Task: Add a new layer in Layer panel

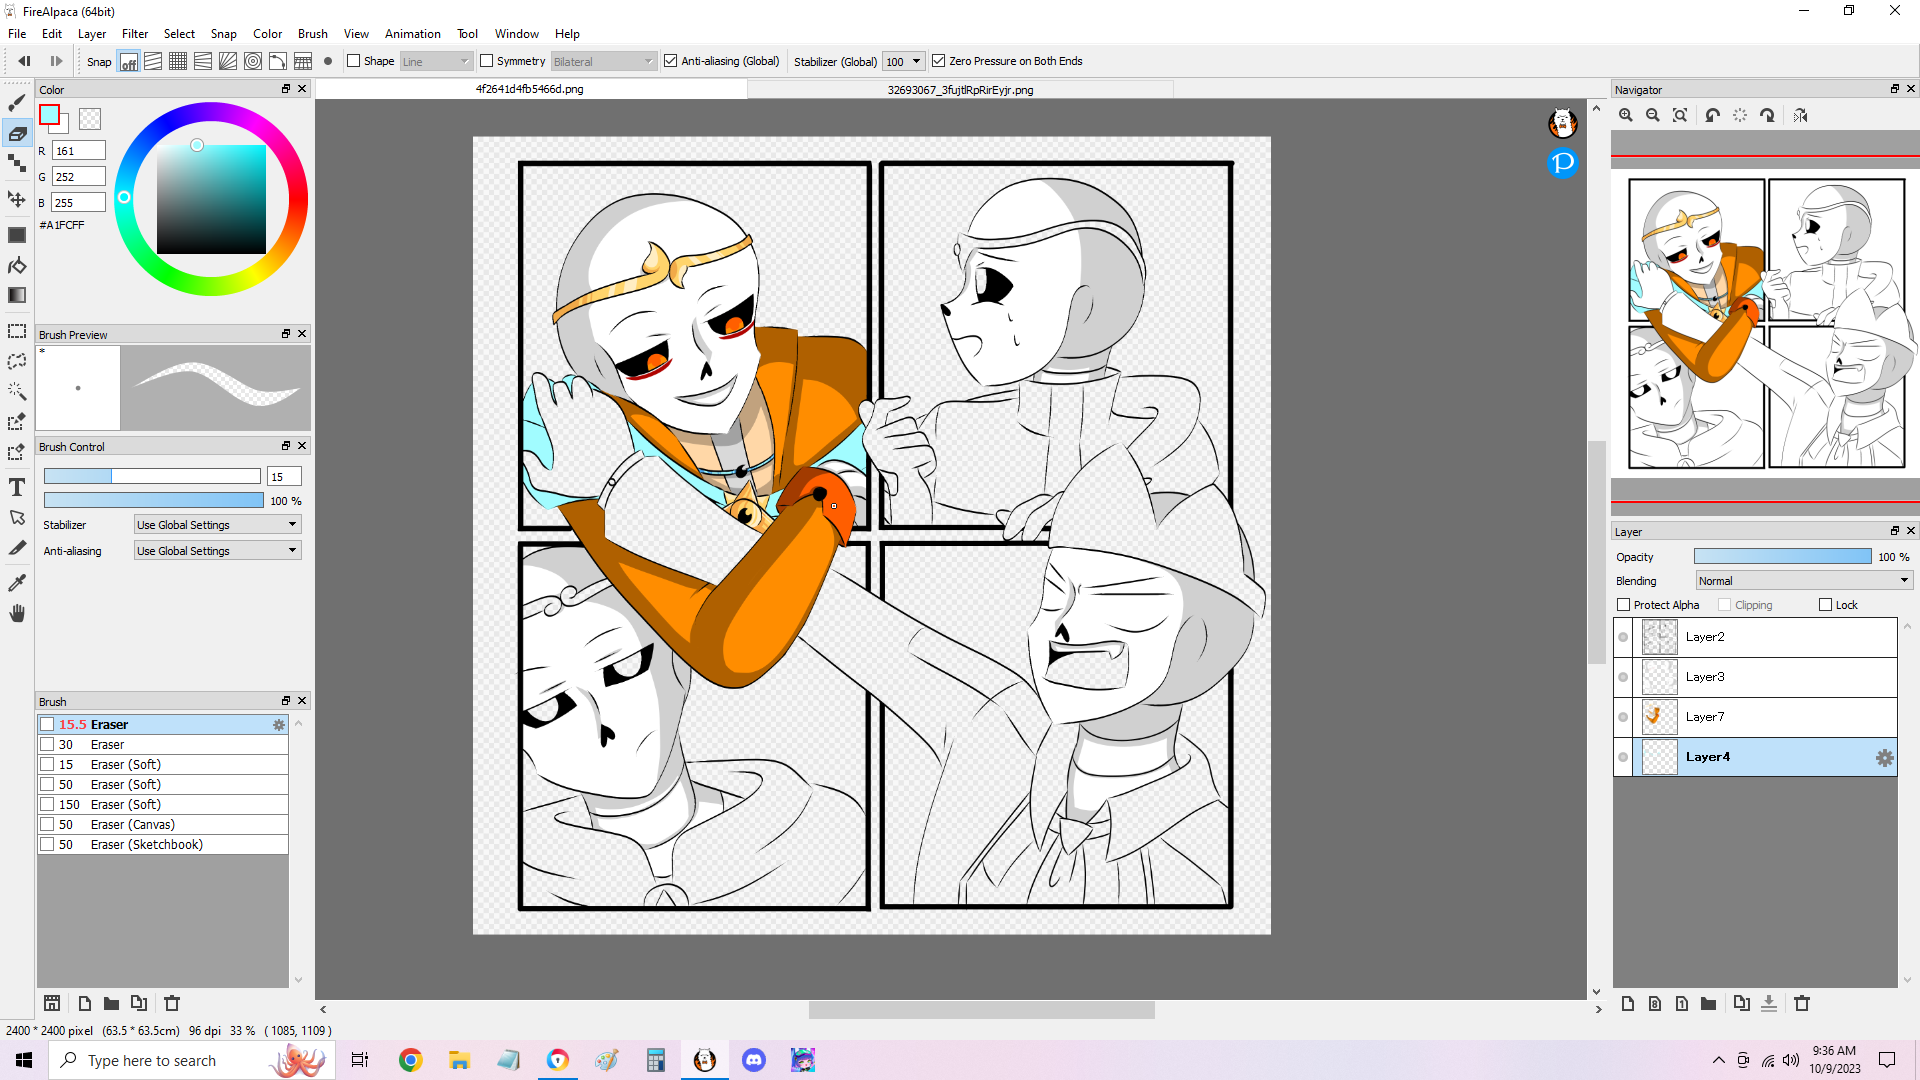Action: pos(1628,1003)
